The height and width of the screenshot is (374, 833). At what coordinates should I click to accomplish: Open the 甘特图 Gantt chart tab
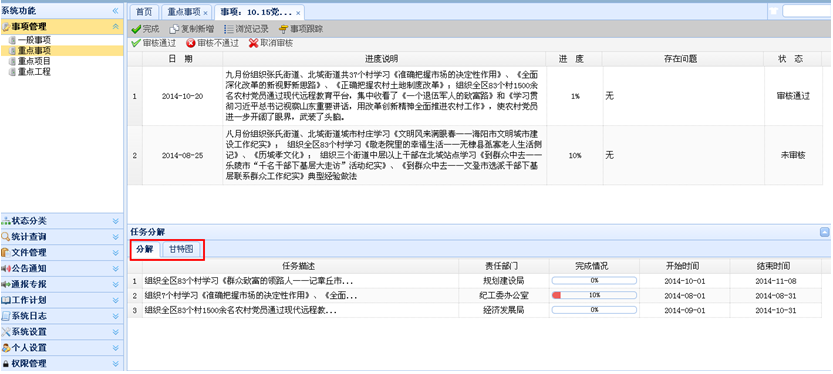pos(181,249)
